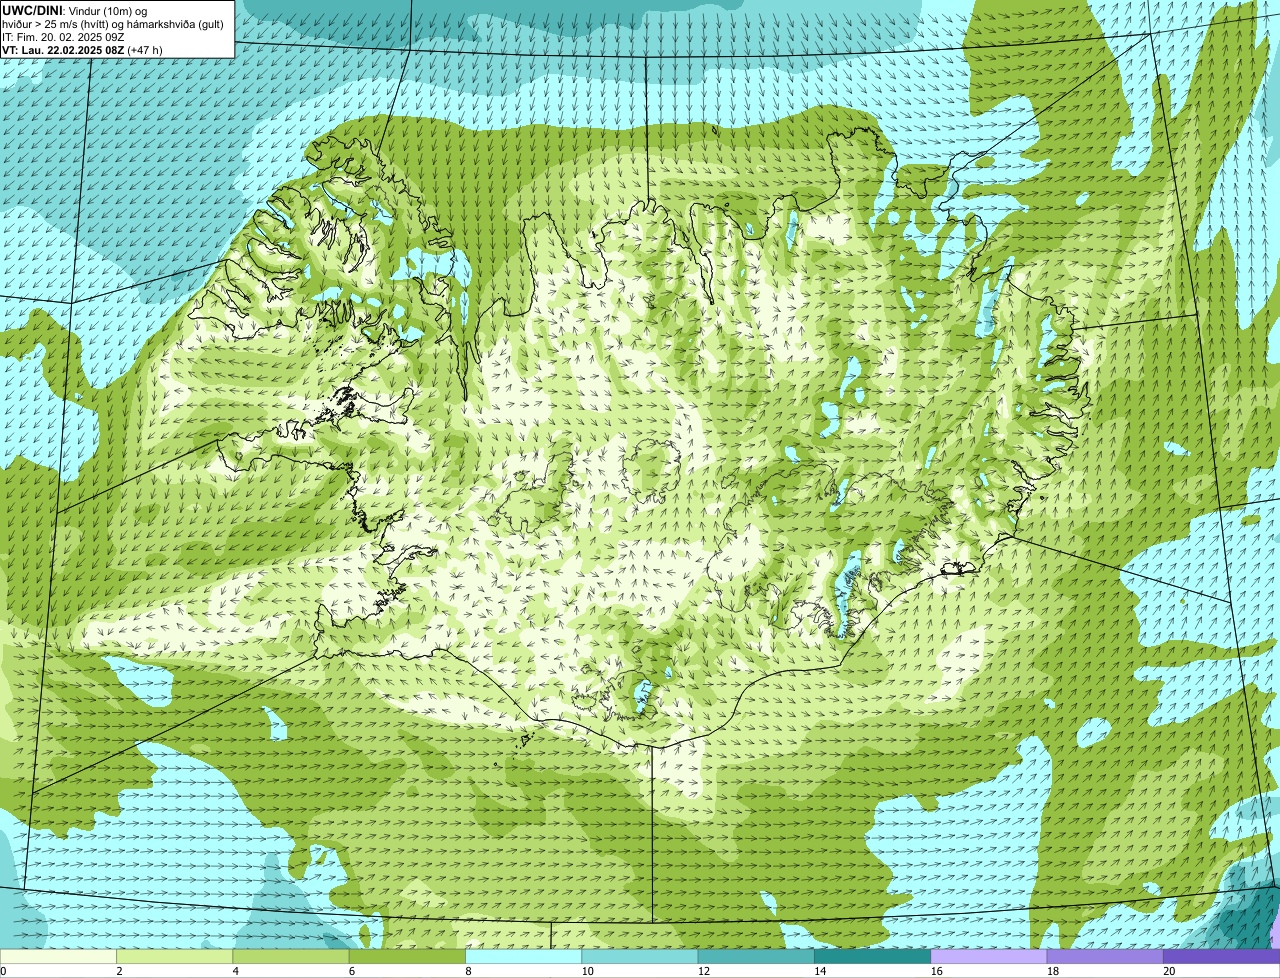Select the legend value label 14
The image size is (1280, 978).
820,971
